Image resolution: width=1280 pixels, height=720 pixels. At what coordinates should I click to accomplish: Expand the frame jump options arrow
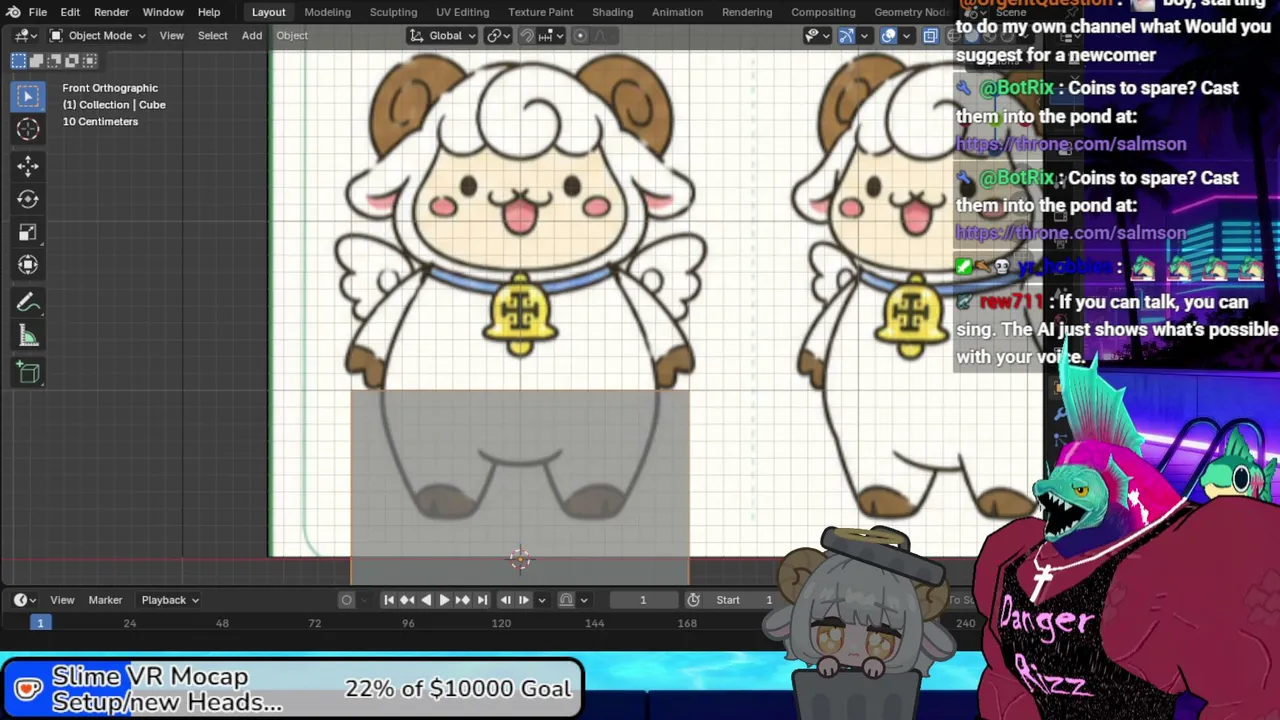coord(542,600)
